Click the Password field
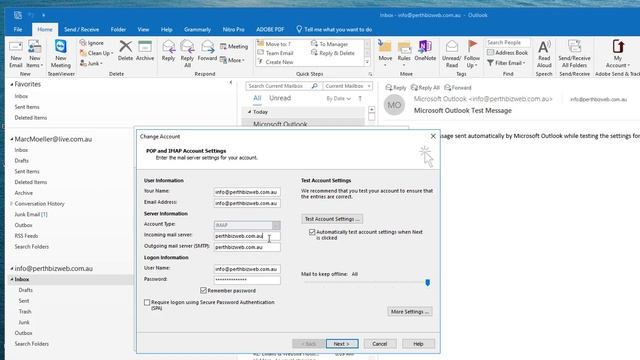 [x=247, y=280]
